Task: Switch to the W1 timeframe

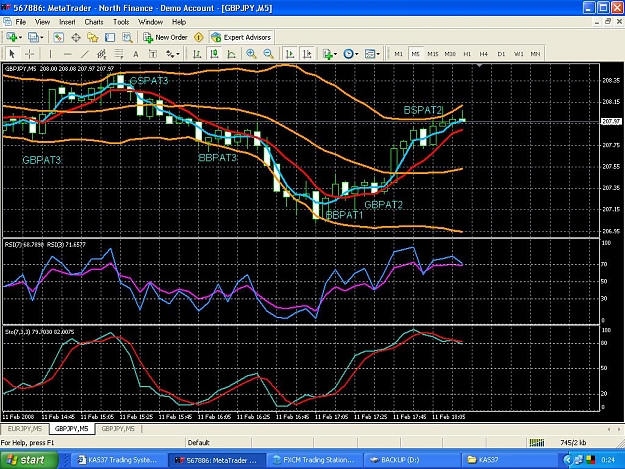Action: point(519,54)
